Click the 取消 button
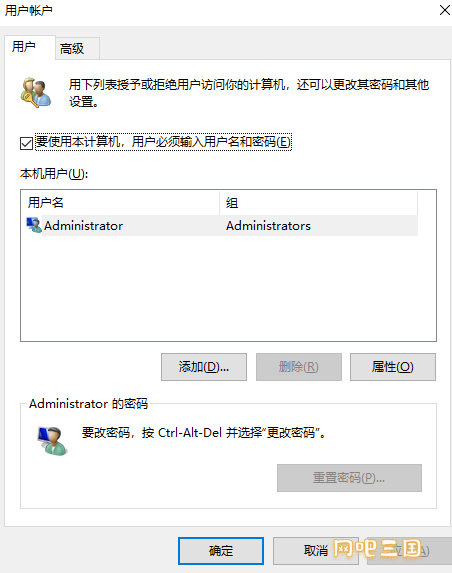 click(x=316, y=551)
